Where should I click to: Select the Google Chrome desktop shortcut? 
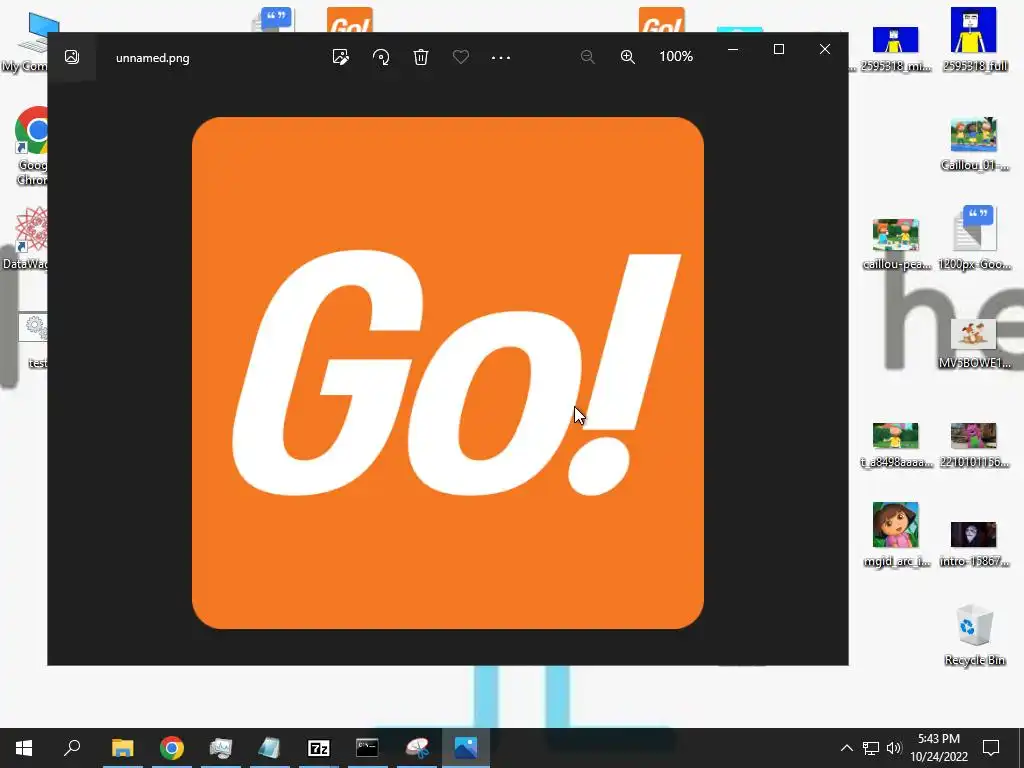(x=31, y=146)
